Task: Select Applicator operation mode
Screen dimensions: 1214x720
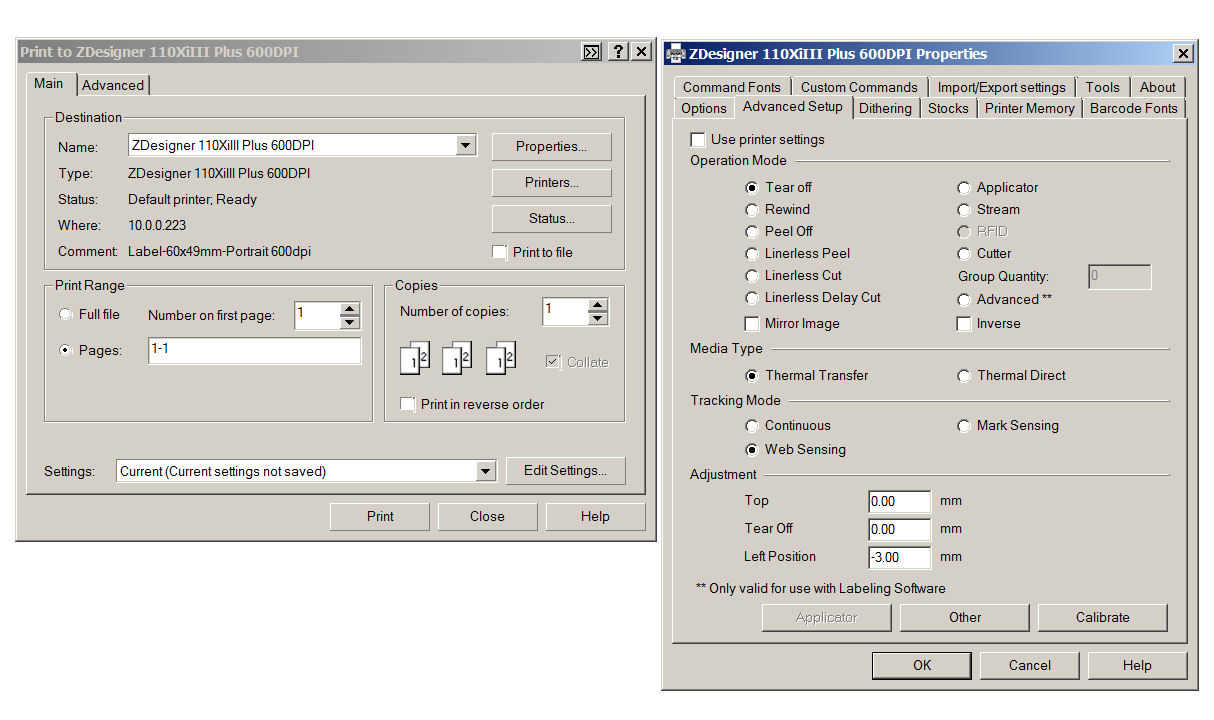Action: click(x=964, y=187)
